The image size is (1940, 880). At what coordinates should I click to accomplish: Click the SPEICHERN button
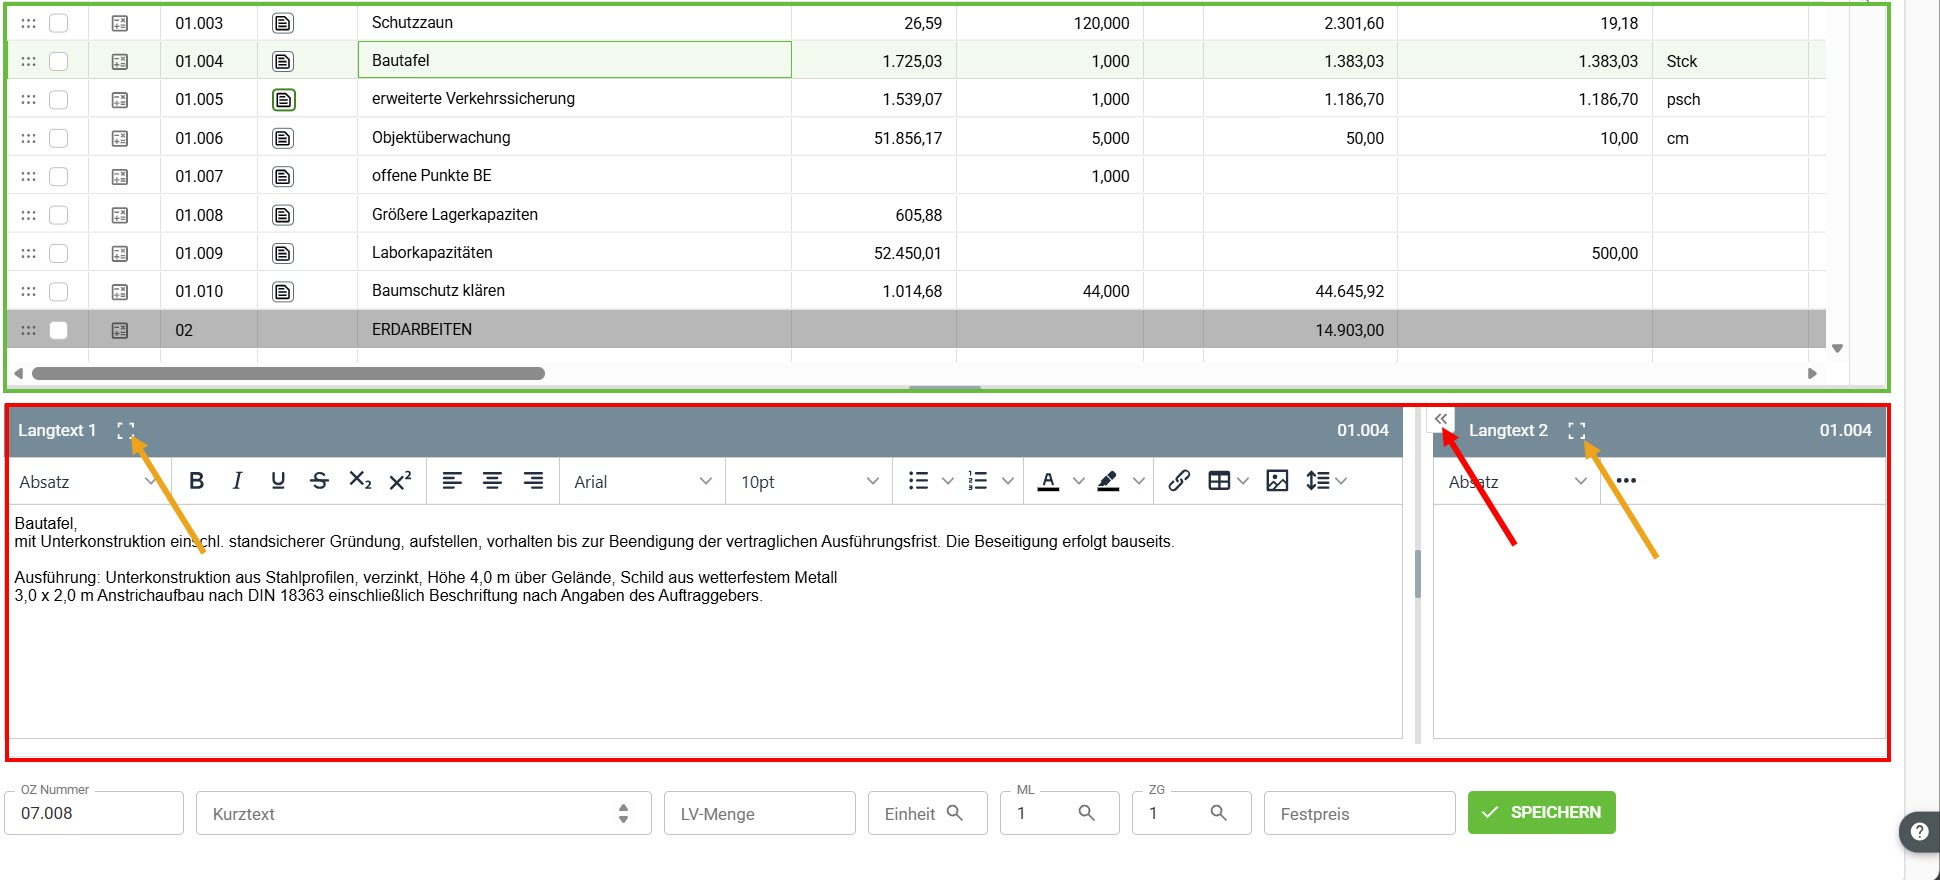1541,812
